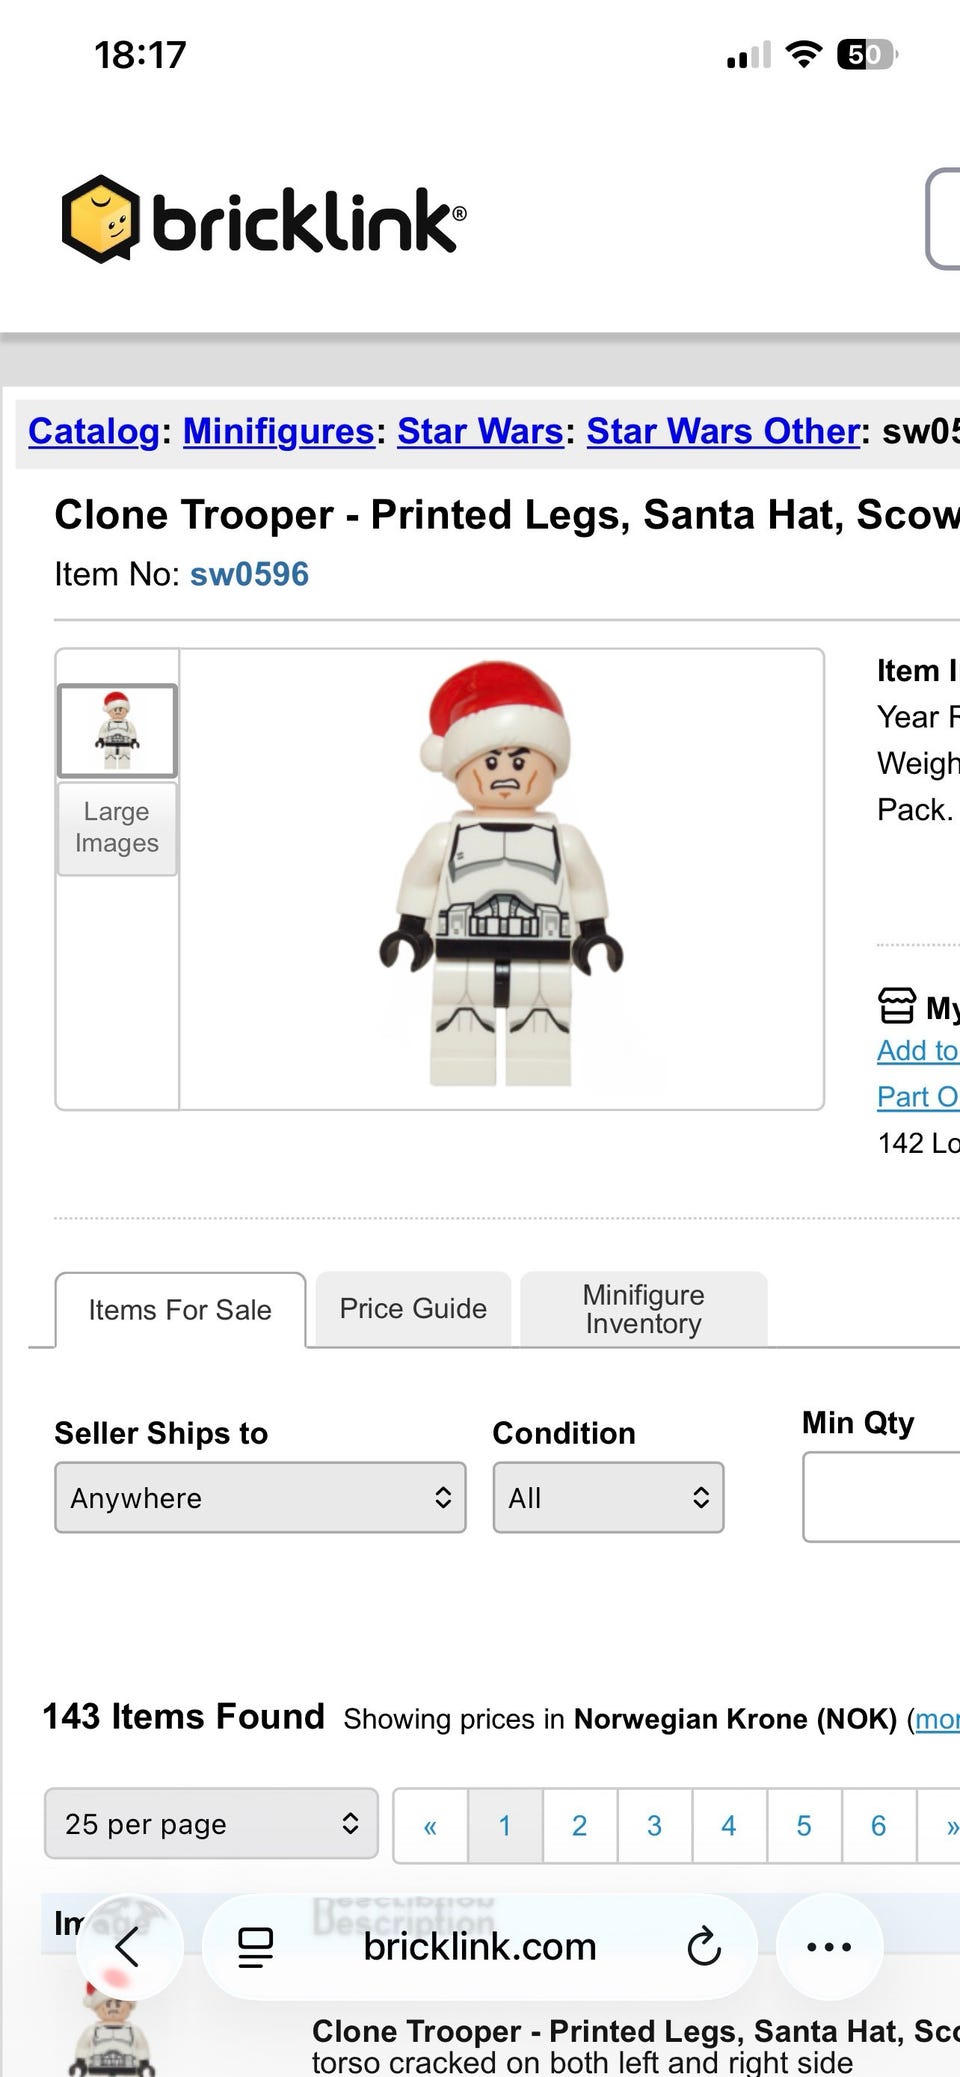
Task: Reload page with refresh icon
Action: tap(704, 1947)
